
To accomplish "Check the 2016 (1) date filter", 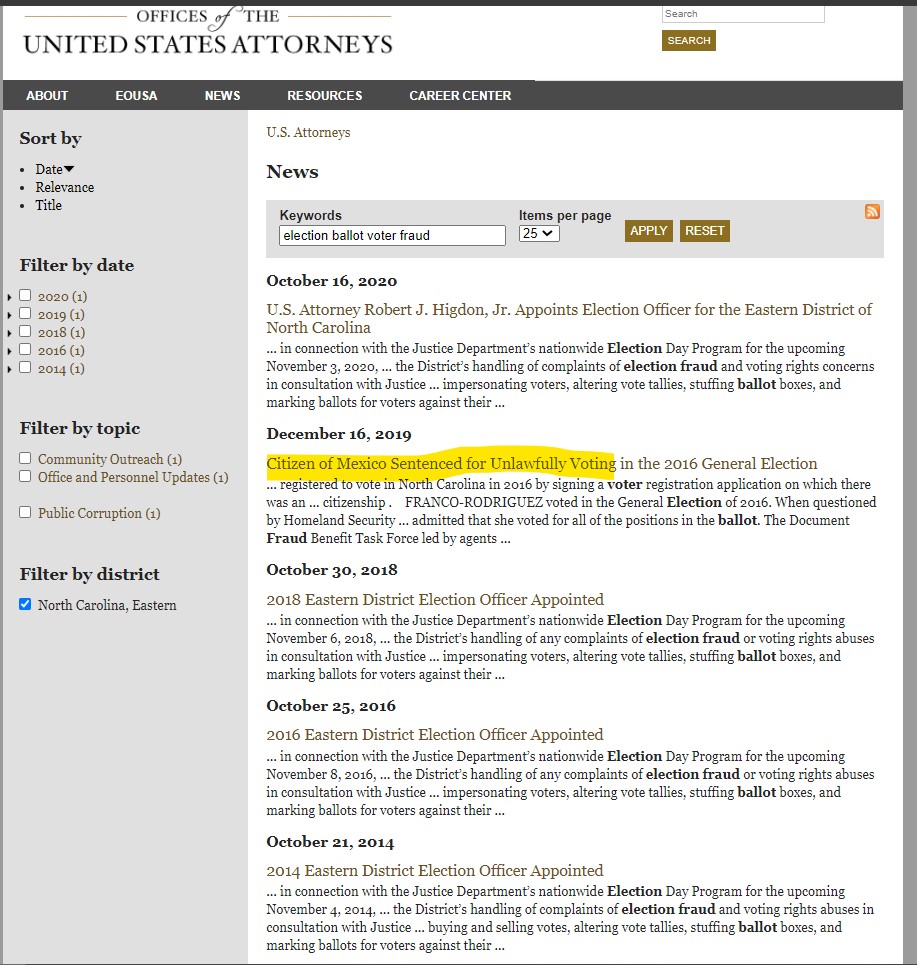I will (25, 349).
